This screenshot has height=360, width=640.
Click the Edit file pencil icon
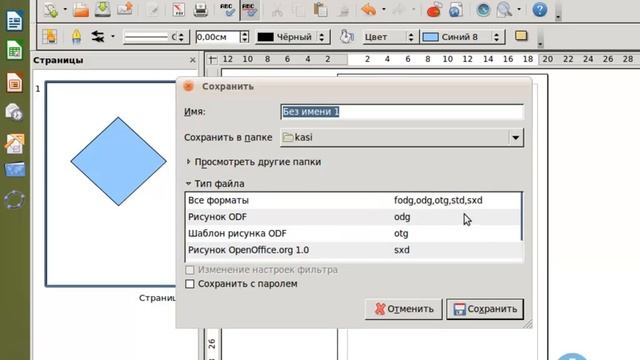pyautogui.click(x=153, y=10)
